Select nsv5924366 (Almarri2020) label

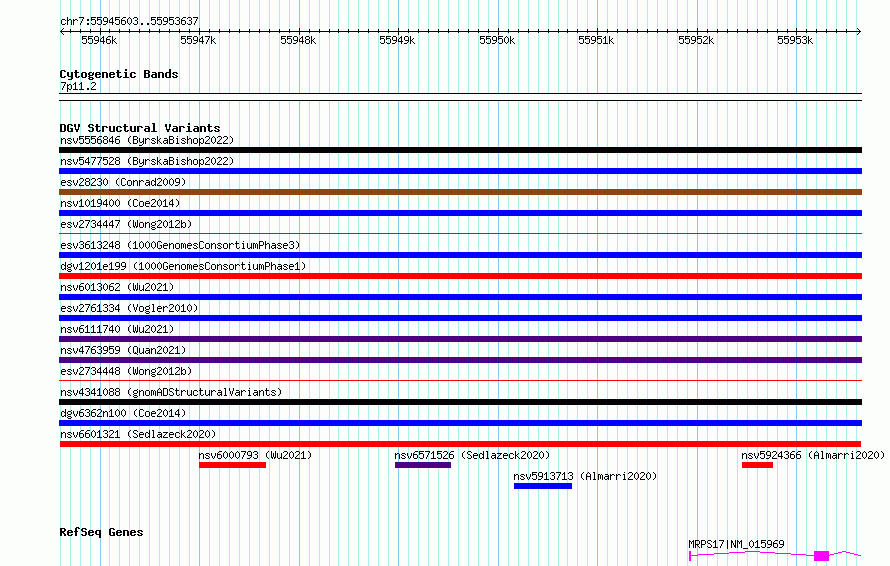(x=813, y=455)
